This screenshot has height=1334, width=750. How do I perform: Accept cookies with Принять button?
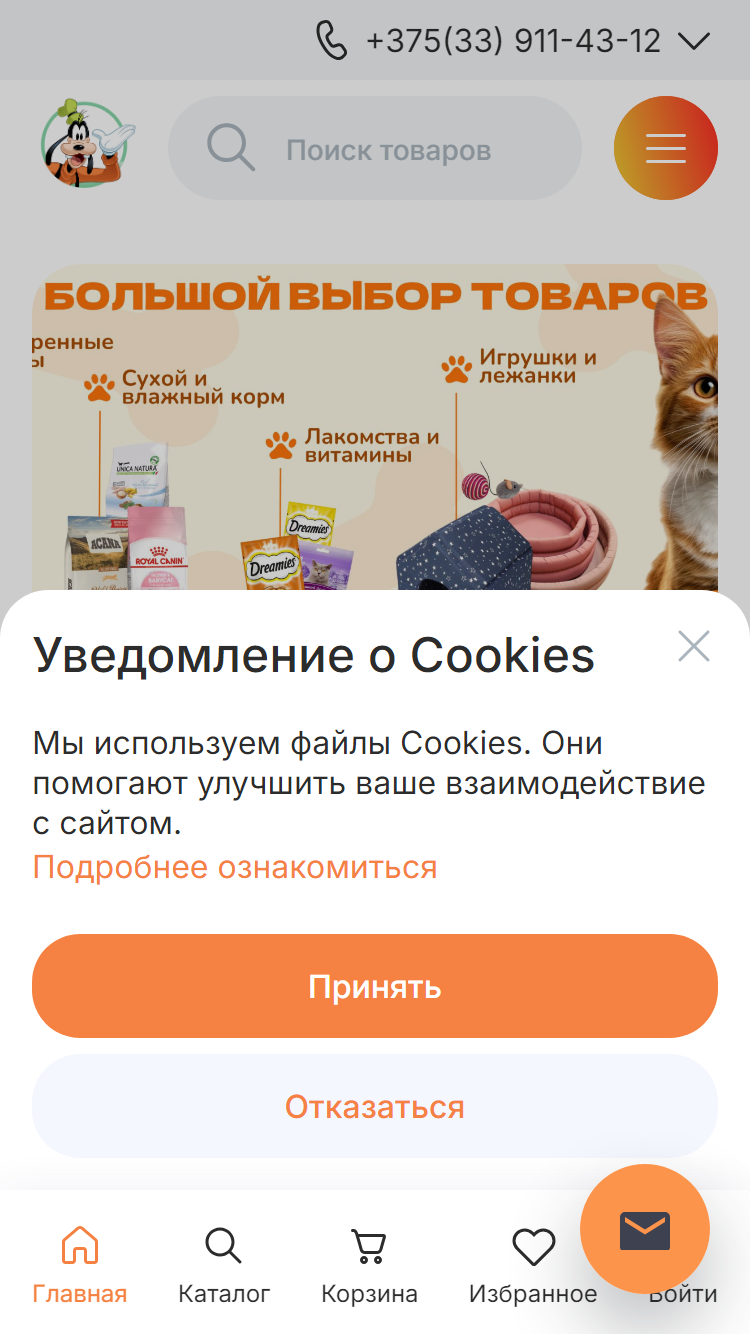pos(375,986)
